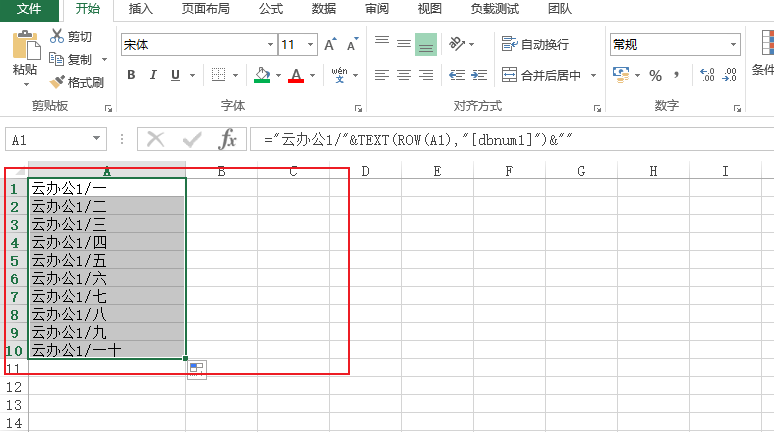Switch to the 审阅 Review tab

(x=377, y=9)
